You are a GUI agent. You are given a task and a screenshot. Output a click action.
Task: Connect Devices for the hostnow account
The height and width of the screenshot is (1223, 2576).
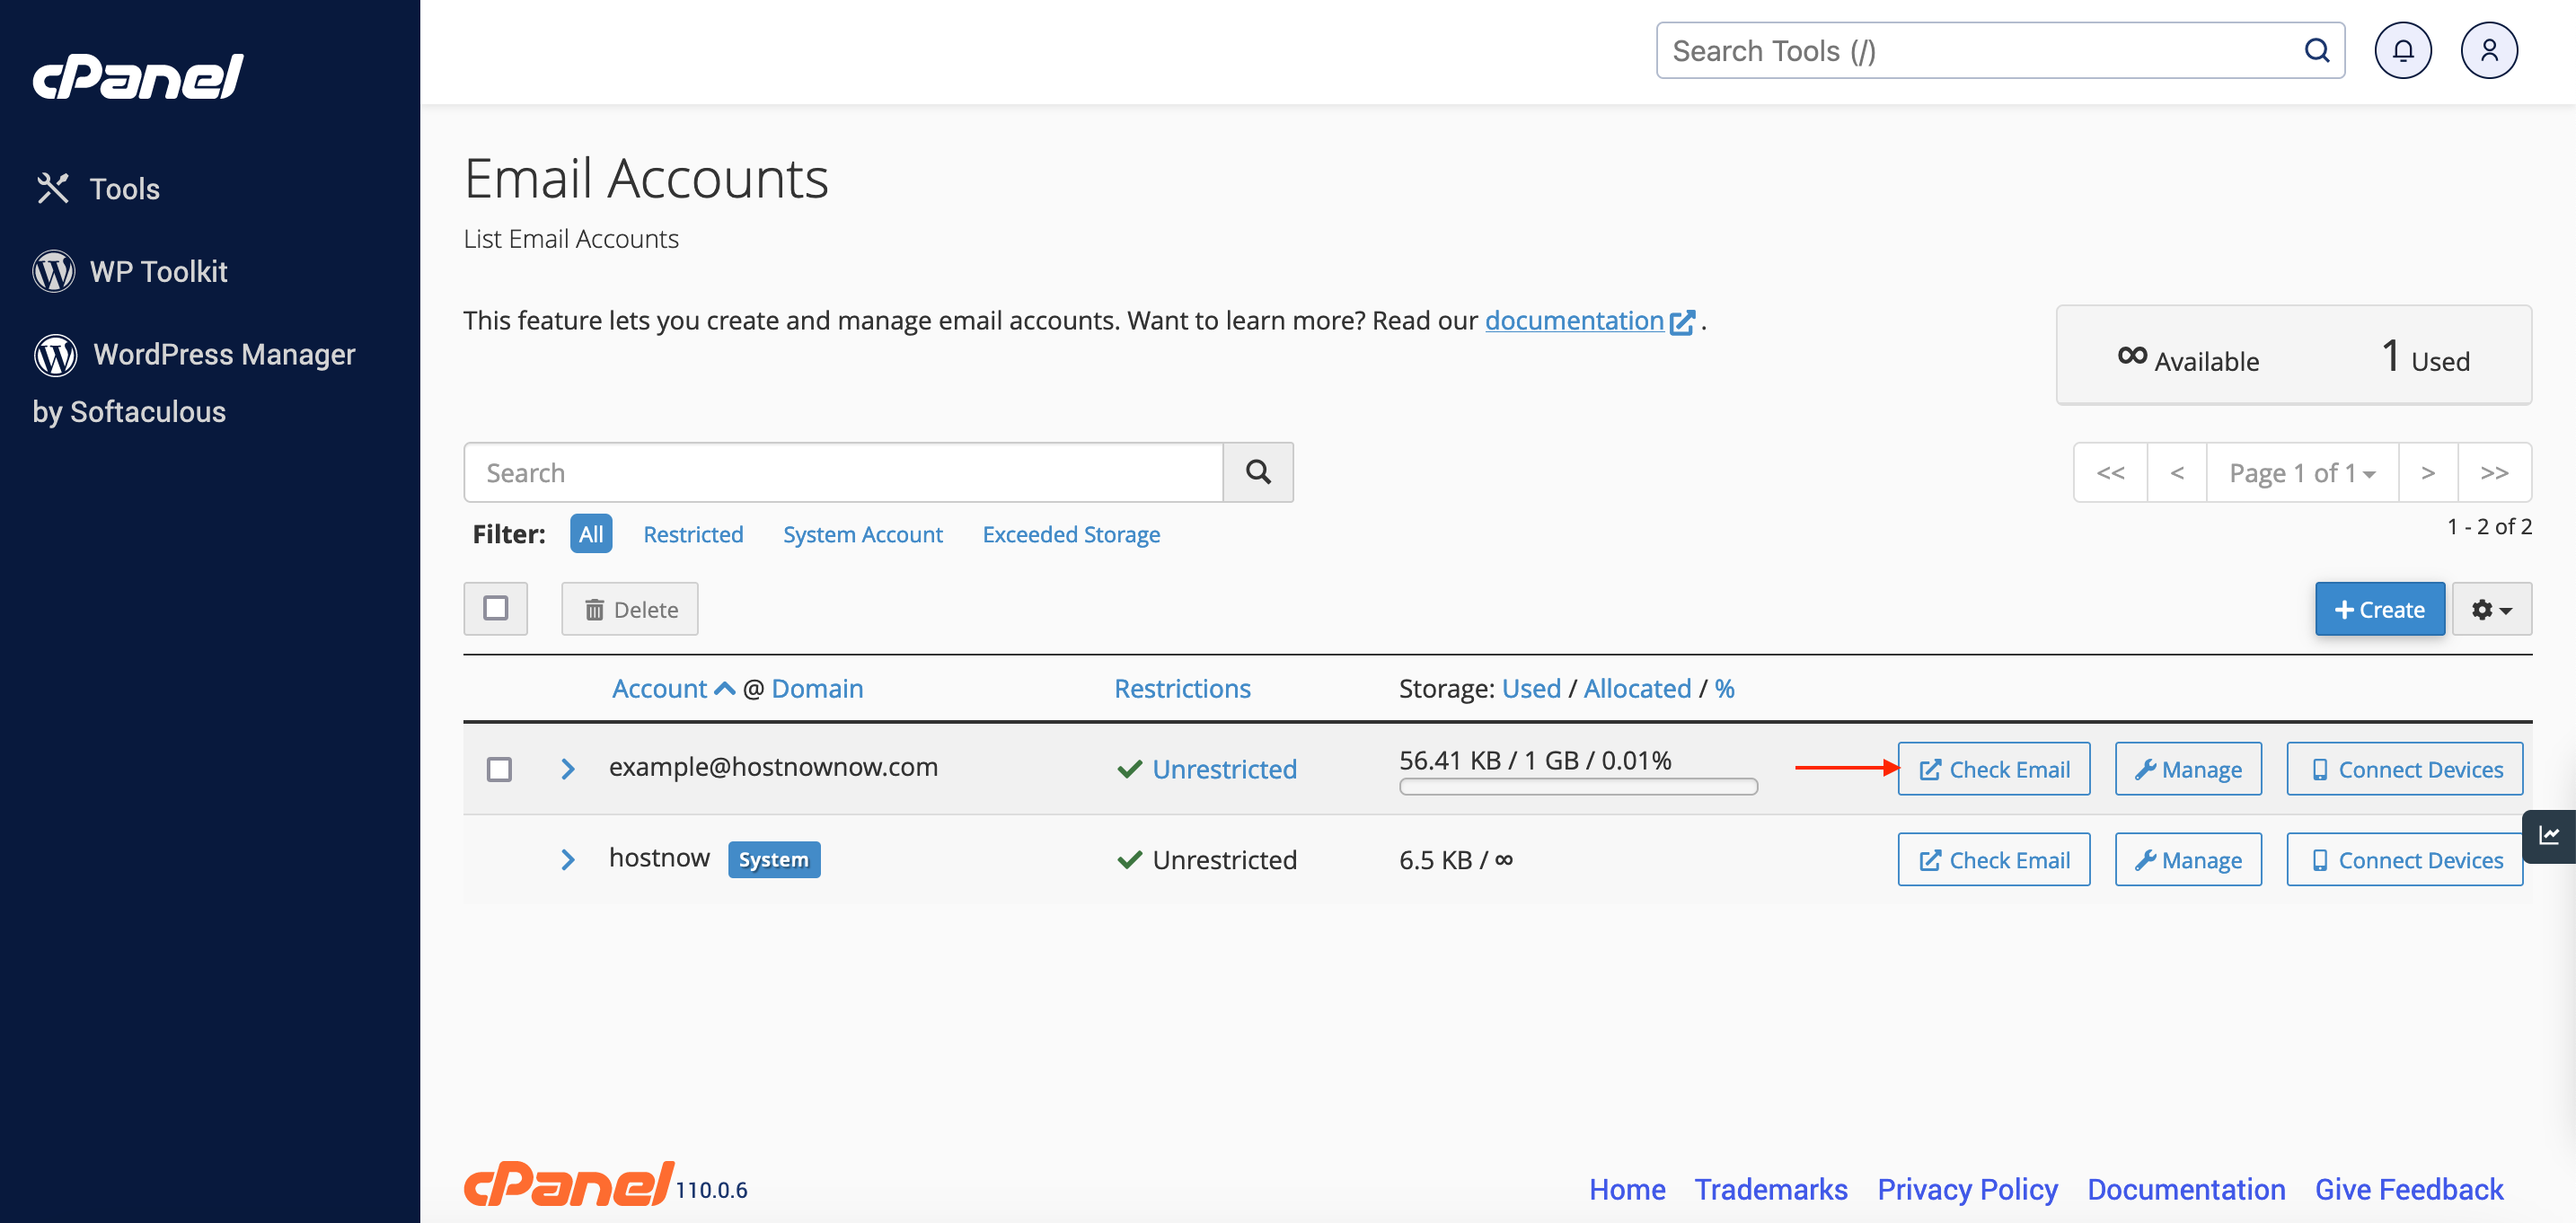pos(2405,860)
